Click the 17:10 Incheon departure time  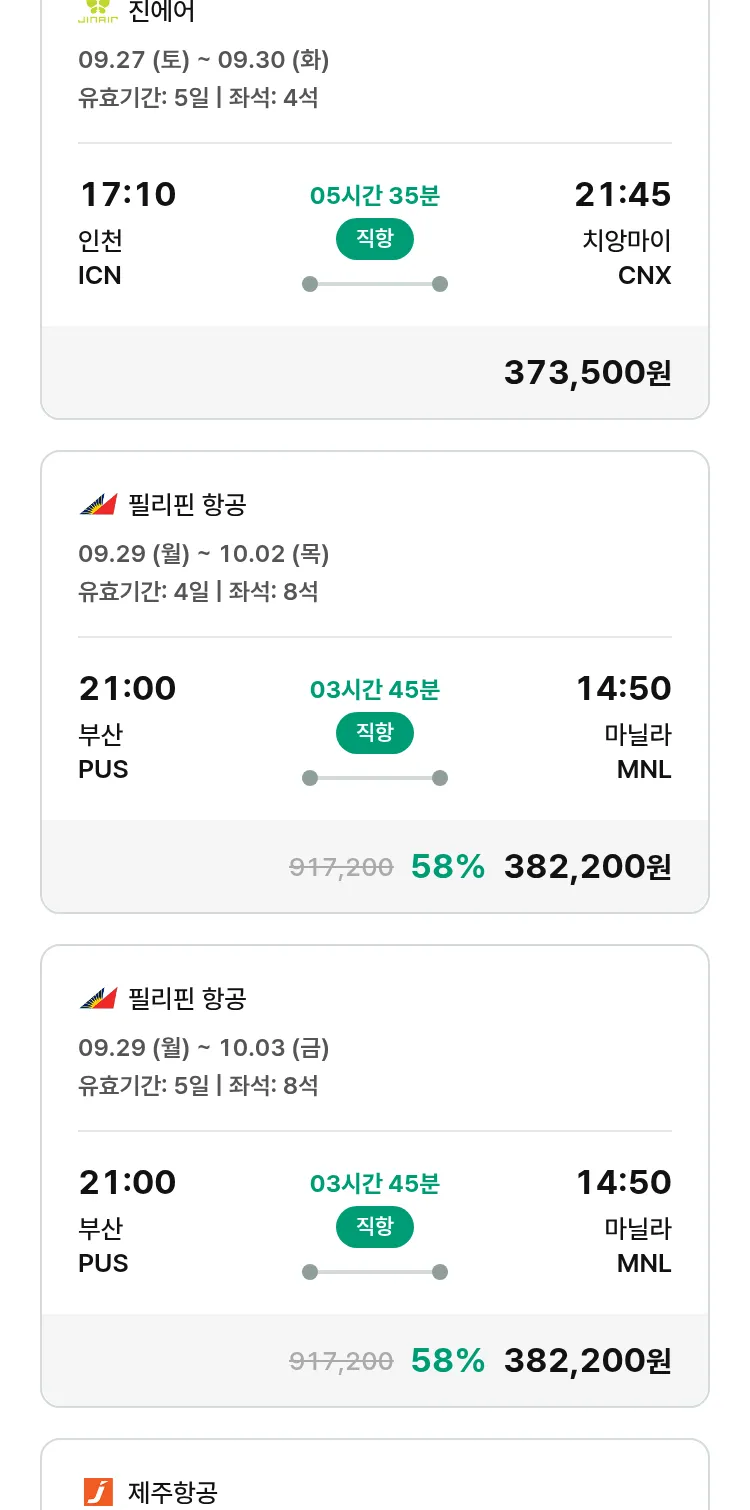click(127, 194)
